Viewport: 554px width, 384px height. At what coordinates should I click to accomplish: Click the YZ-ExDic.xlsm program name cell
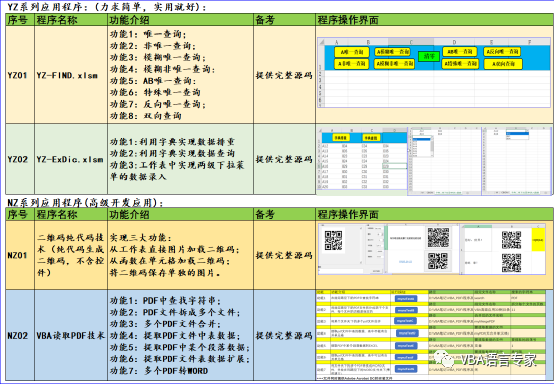[x=71, y=159]
